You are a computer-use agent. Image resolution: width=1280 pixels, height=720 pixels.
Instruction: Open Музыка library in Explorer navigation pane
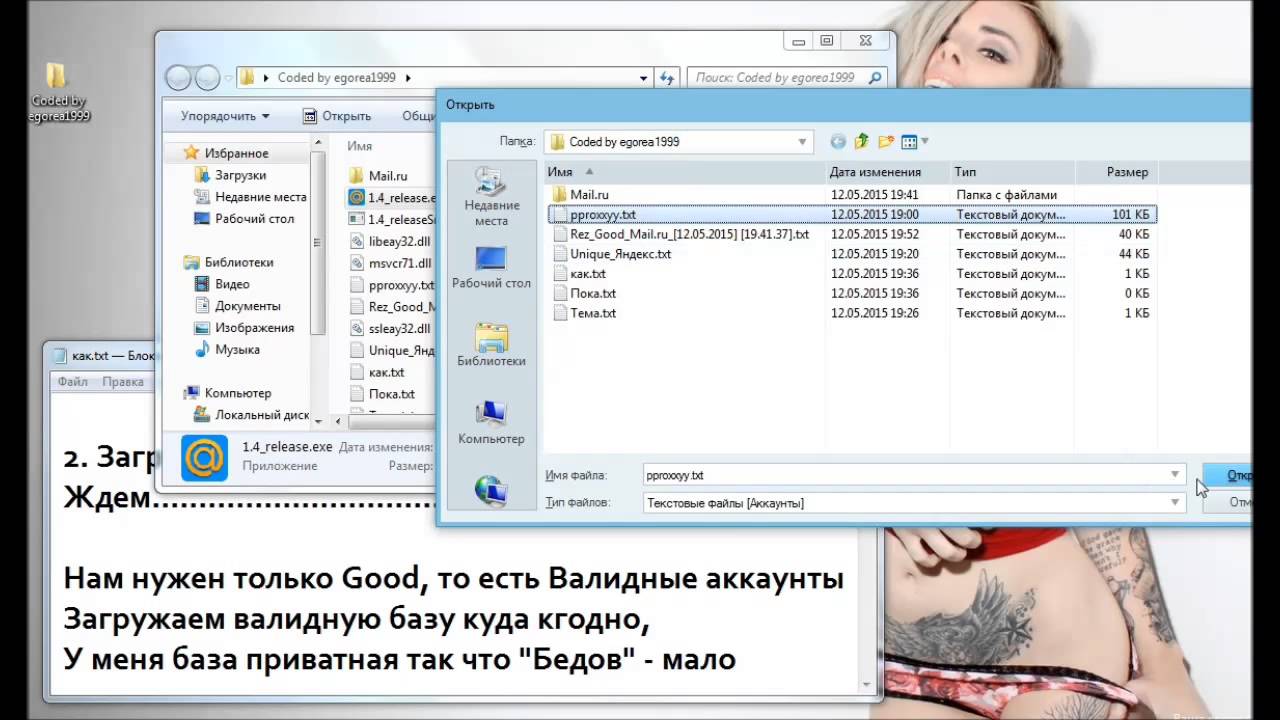point(227,350)
